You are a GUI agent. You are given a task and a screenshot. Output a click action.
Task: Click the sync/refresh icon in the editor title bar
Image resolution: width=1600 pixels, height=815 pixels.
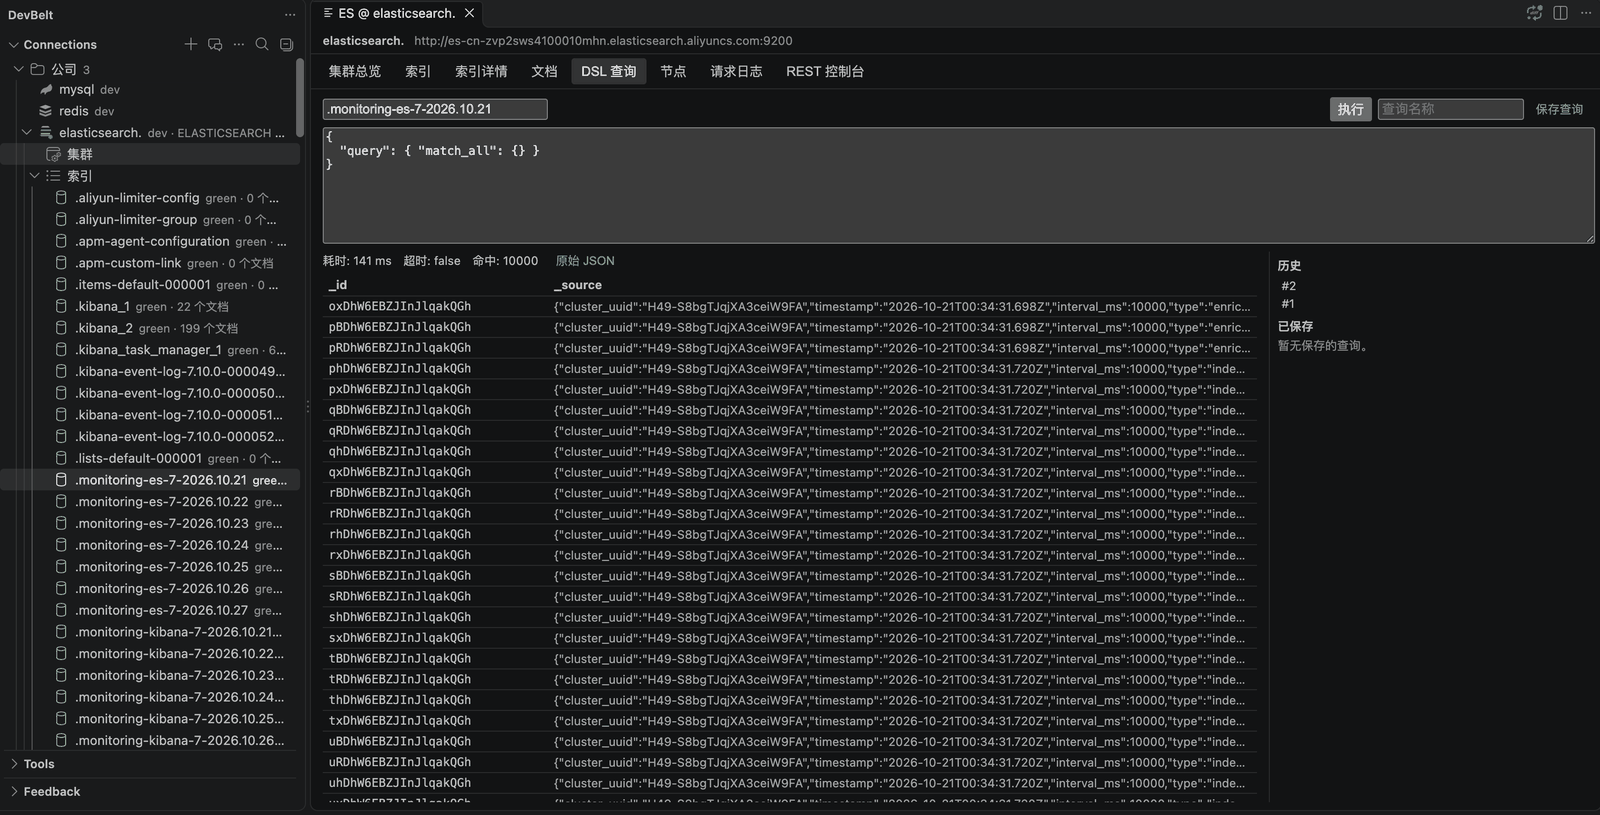(x=1534, y=13)
